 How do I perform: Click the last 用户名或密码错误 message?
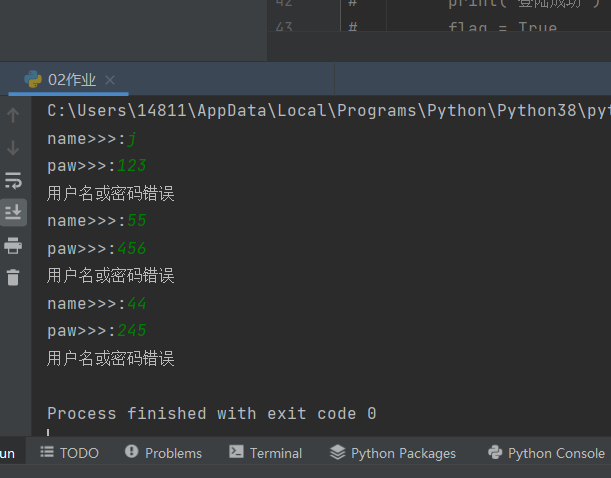tap(111, 358)
